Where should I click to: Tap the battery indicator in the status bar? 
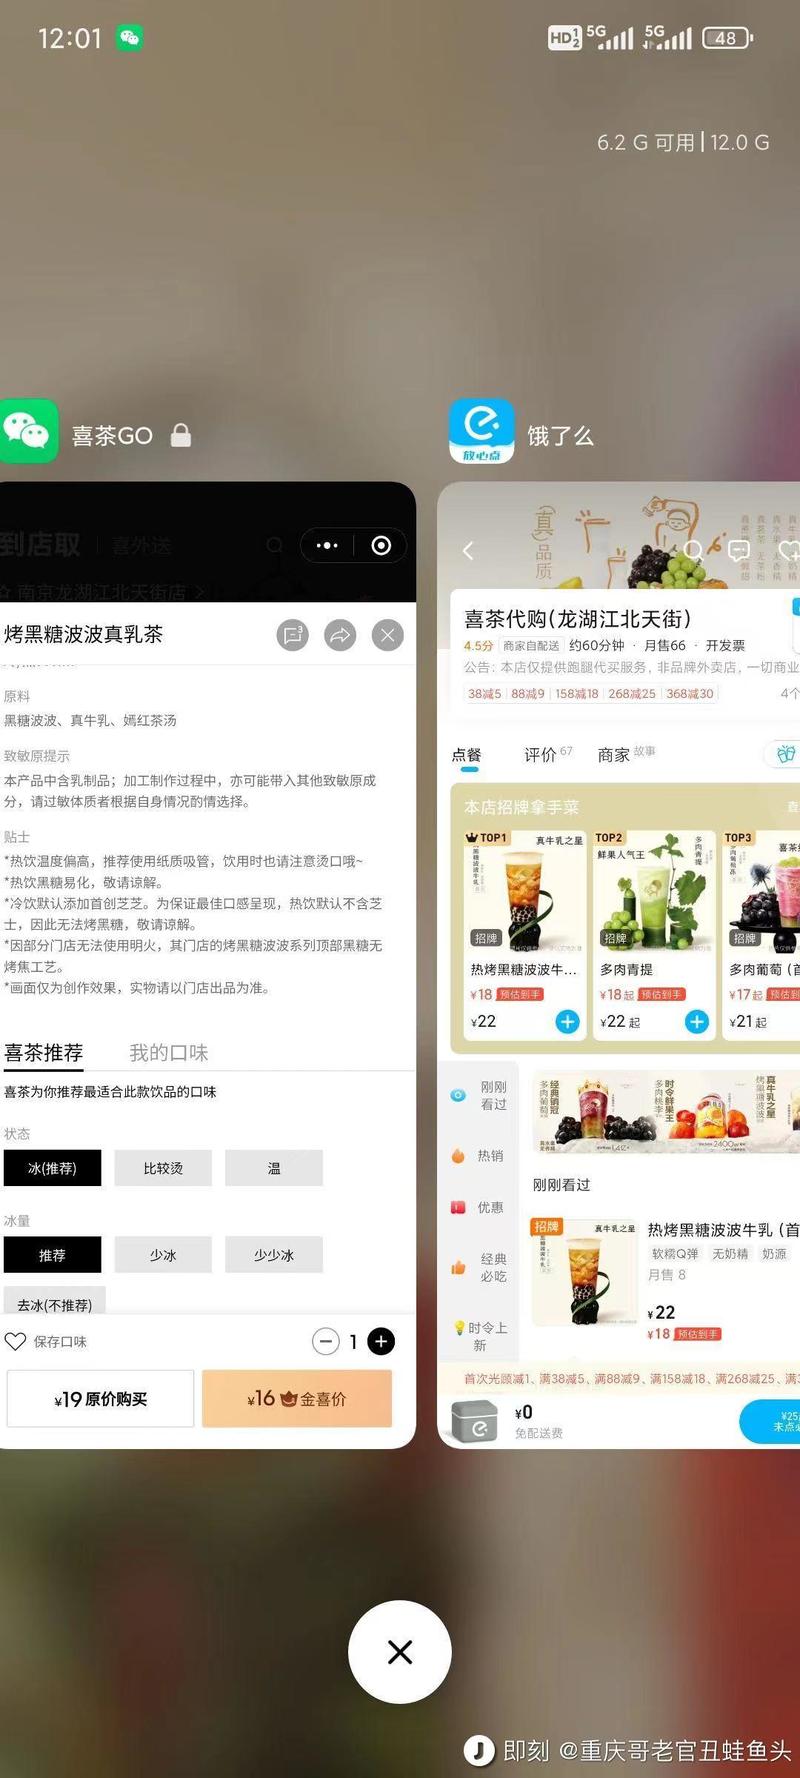click(728, 38)
